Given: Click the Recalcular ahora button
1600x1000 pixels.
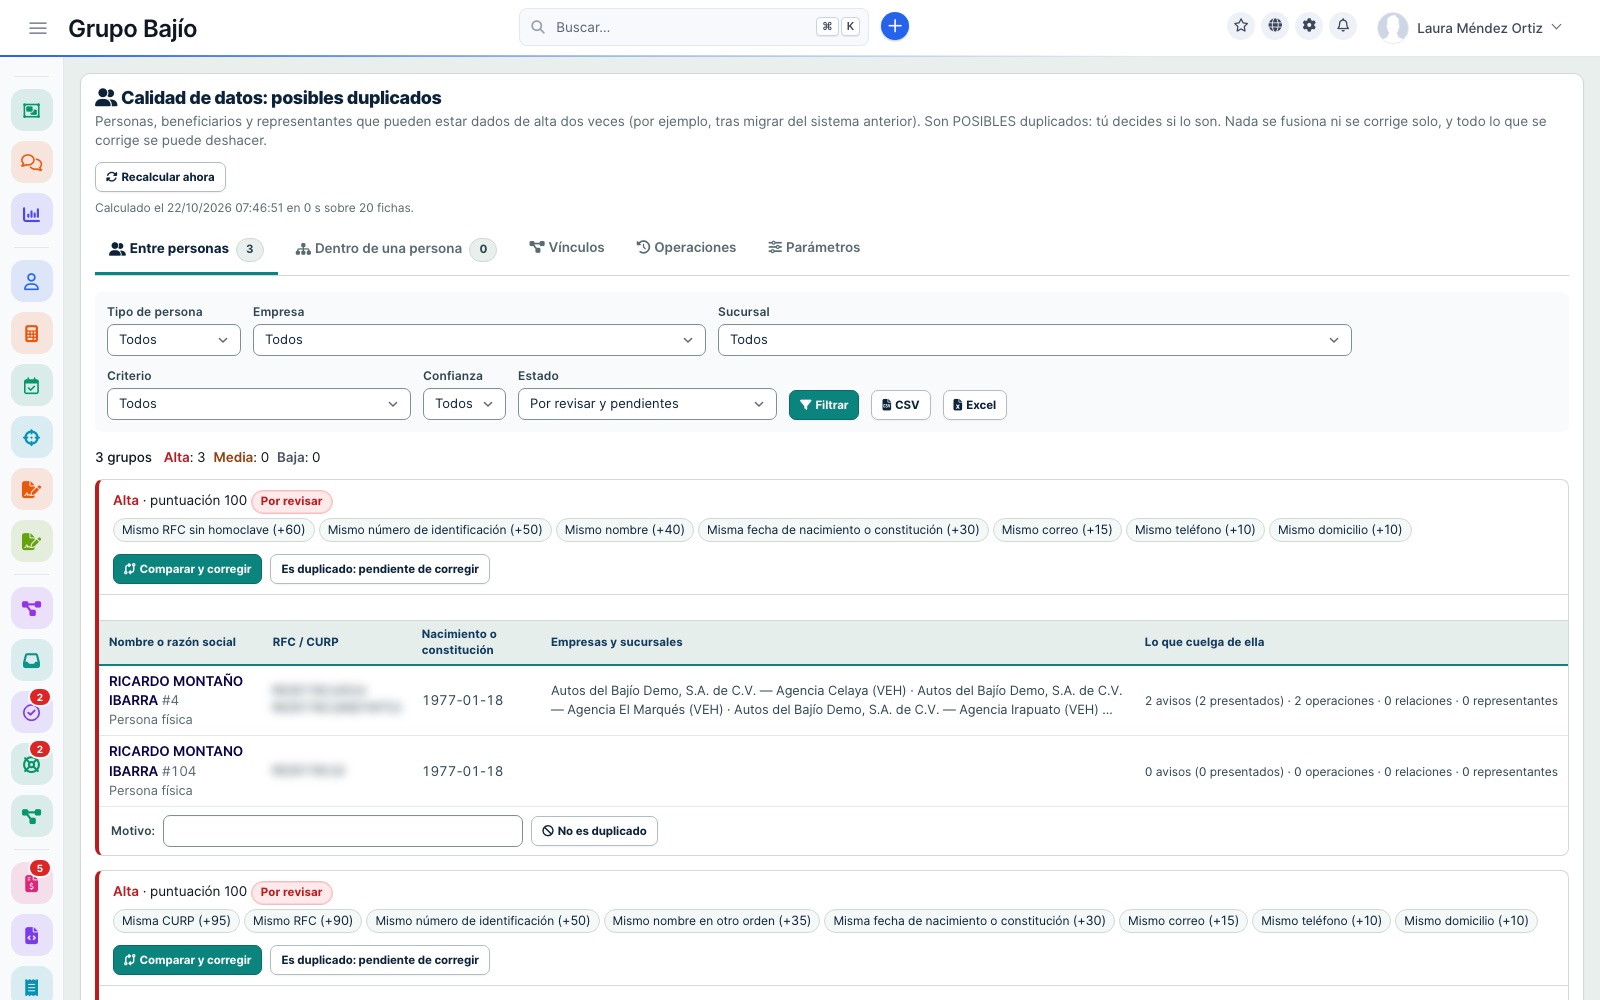Looking at the screenshot, I should click(160, 177).
